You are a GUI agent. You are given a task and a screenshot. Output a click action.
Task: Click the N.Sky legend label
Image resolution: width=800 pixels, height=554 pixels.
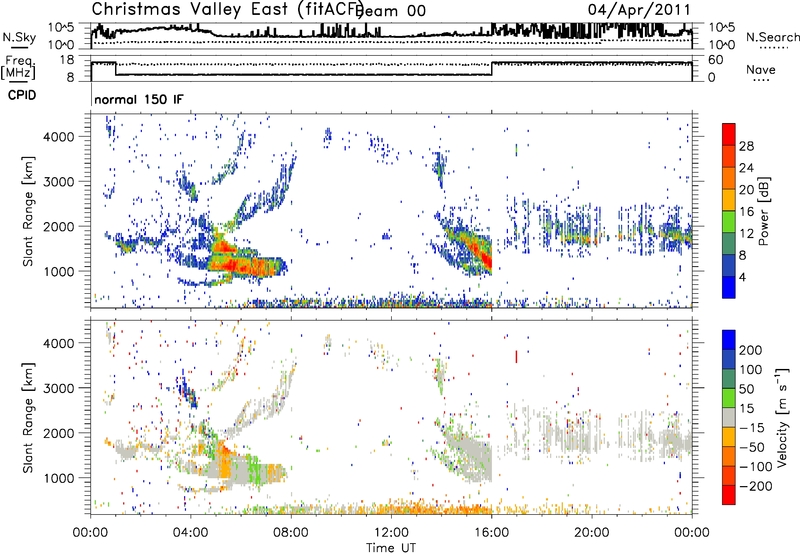[19, 37]
